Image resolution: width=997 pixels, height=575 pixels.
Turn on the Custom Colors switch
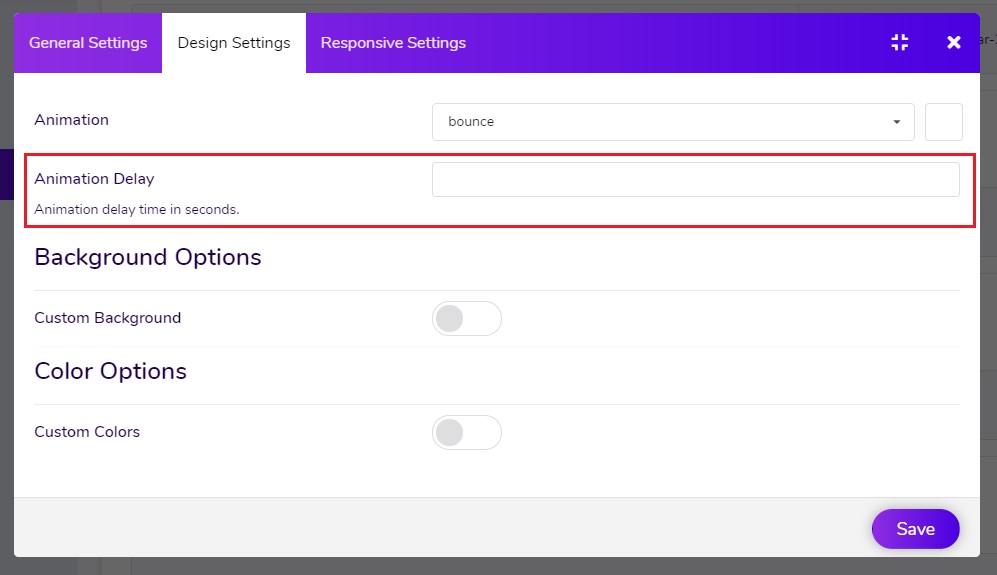(467, 433)
